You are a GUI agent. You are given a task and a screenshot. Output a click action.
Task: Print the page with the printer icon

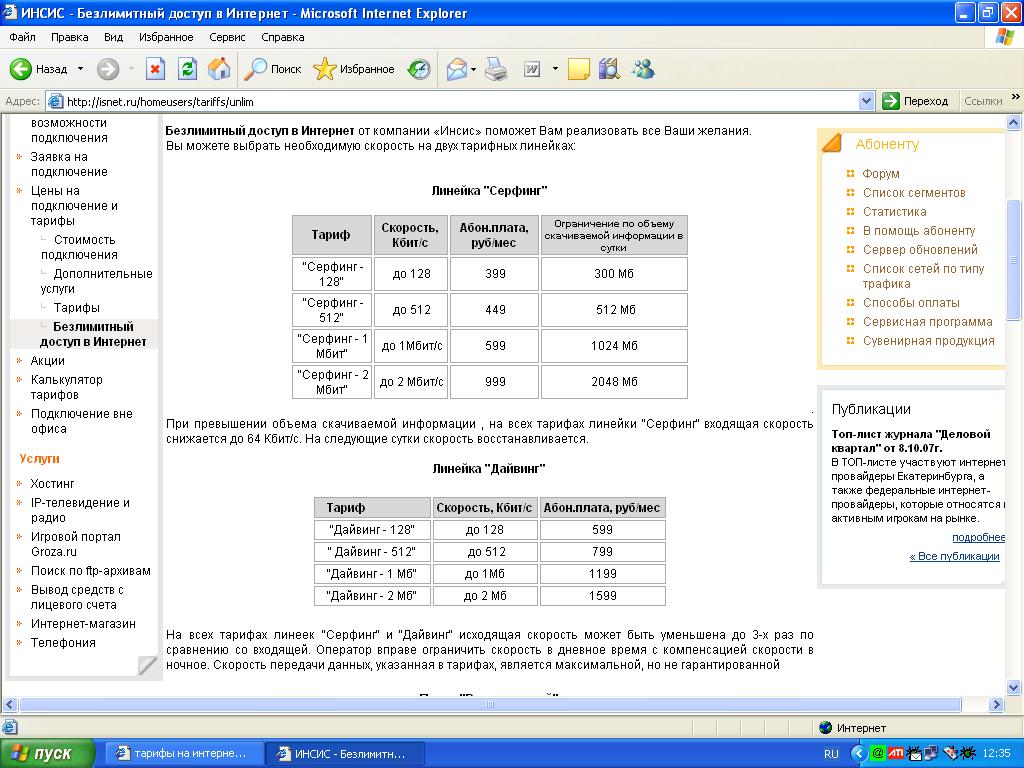(496, 69)
